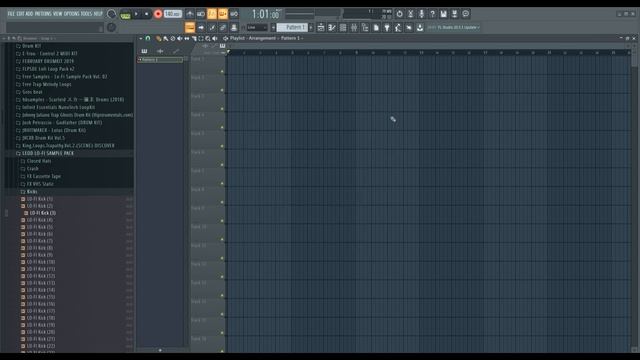Click the red Record button
The image size is (640, 360).
click(158, 14)
